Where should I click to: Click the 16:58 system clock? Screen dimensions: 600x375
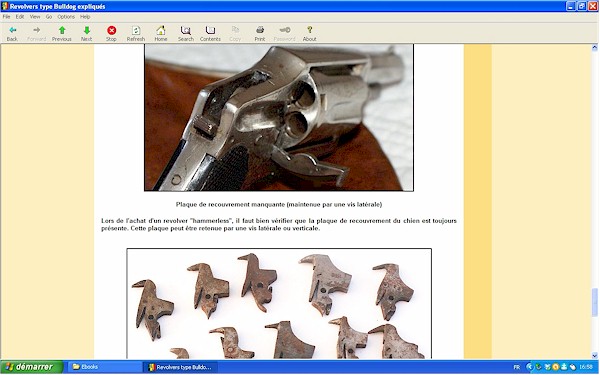(x=586, y=367)
